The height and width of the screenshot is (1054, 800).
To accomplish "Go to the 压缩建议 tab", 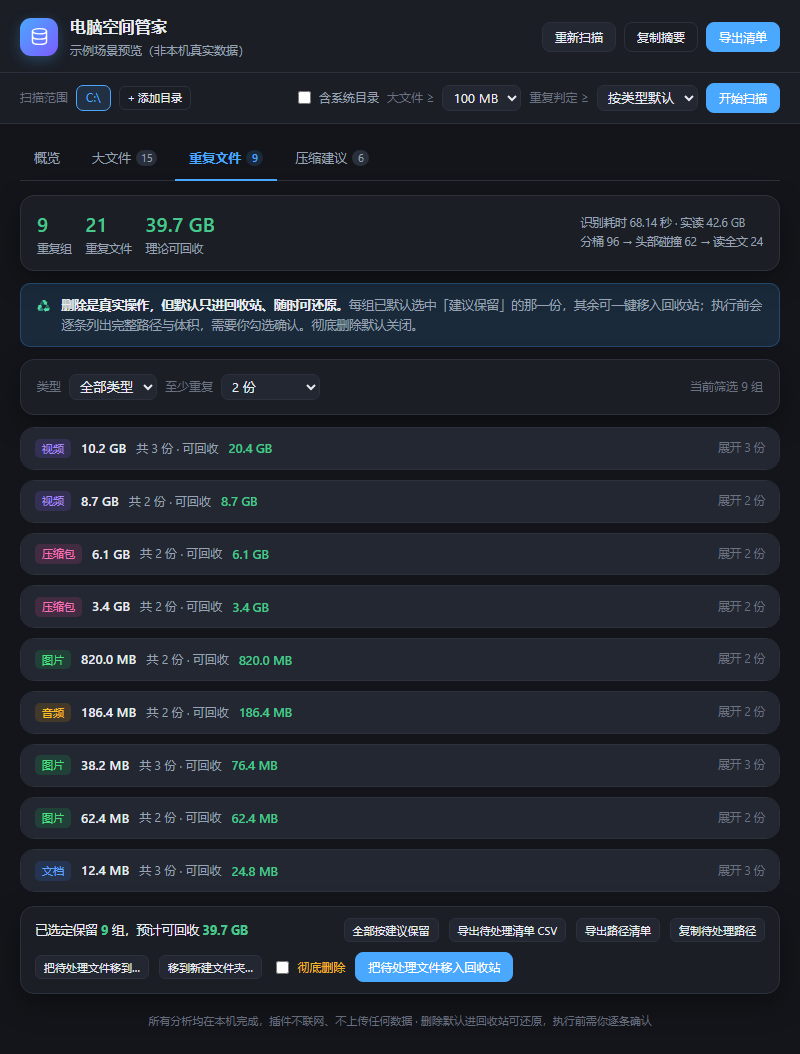I will coord(331,158).
